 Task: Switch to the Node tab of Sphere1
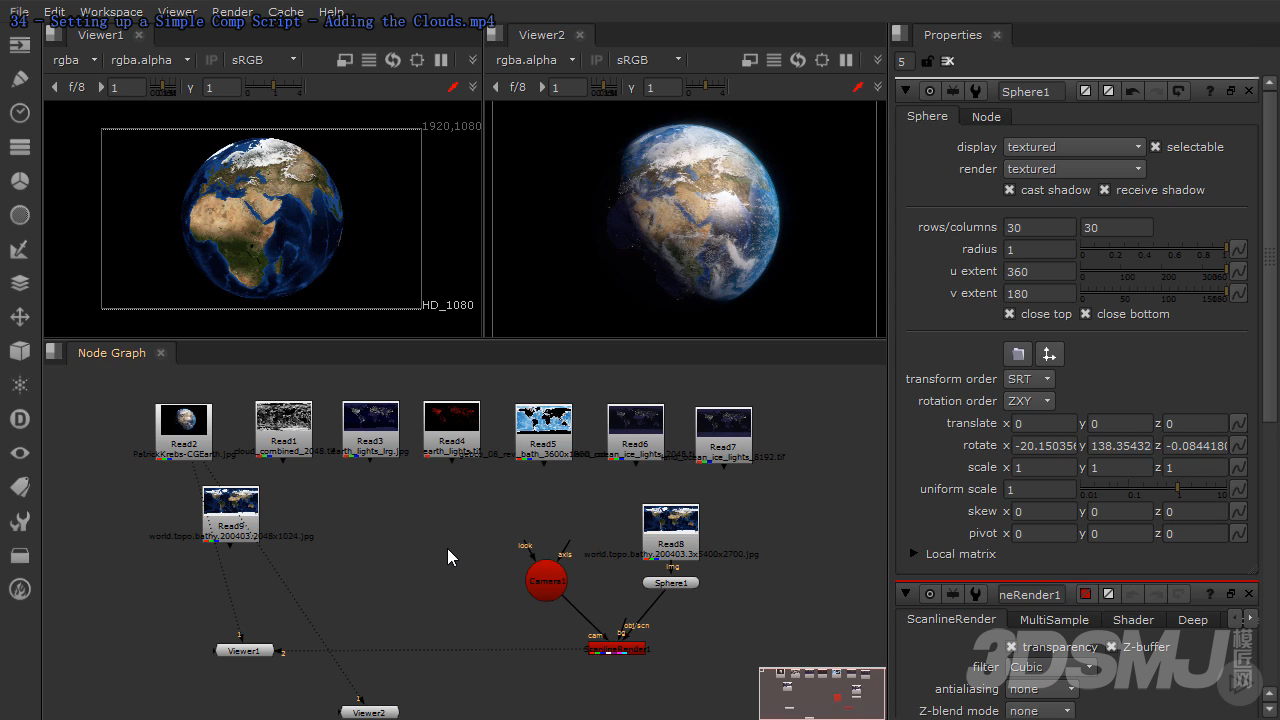coord(986,116)
